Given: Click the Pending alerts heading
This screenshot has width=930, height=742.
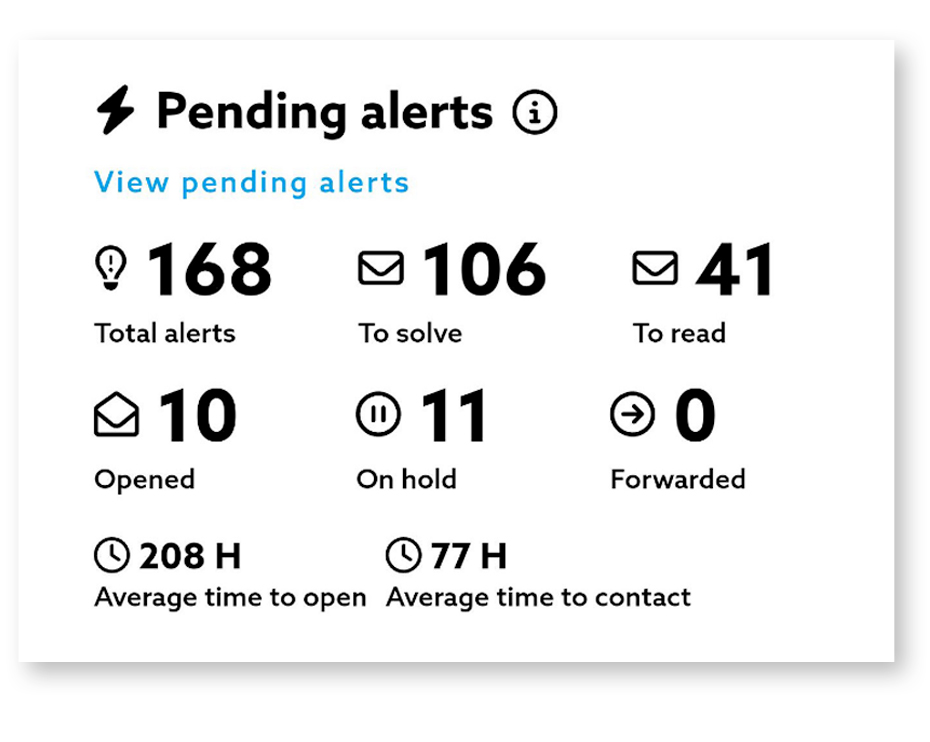Looking at the screenshot, I should pos(324,112).
